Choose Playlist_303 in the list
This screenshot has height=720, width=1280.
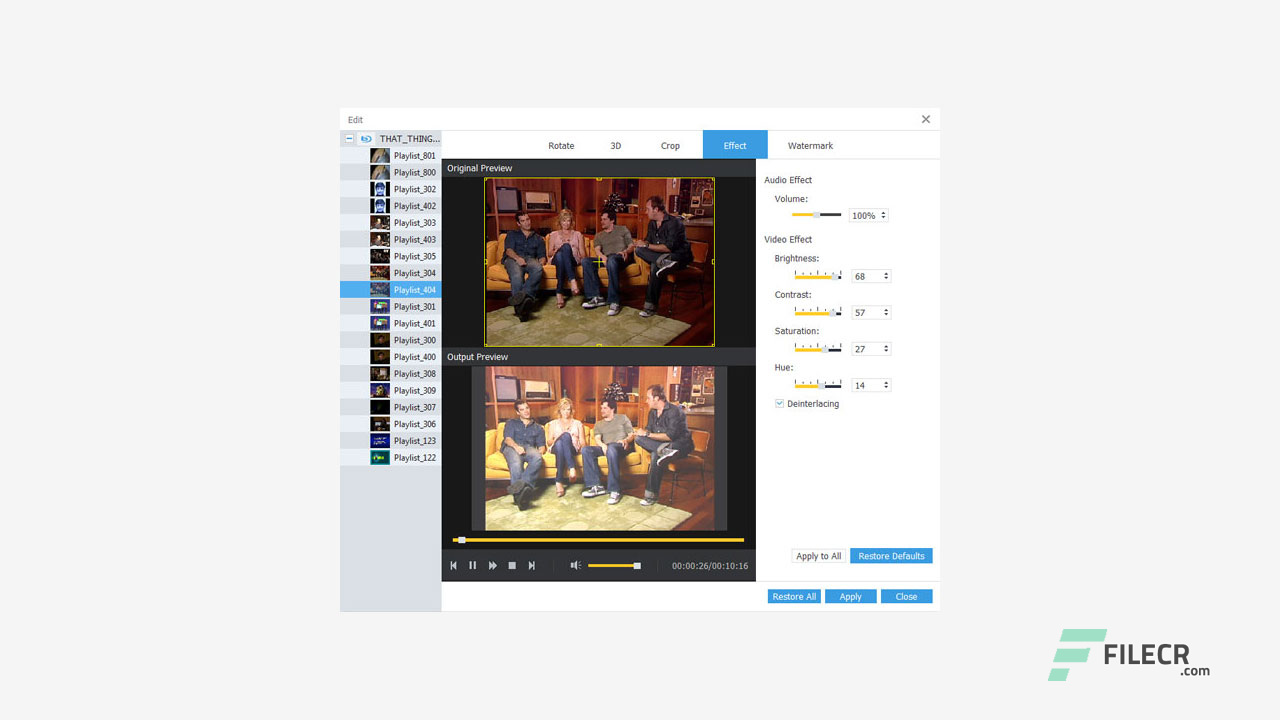click(391, 223)
